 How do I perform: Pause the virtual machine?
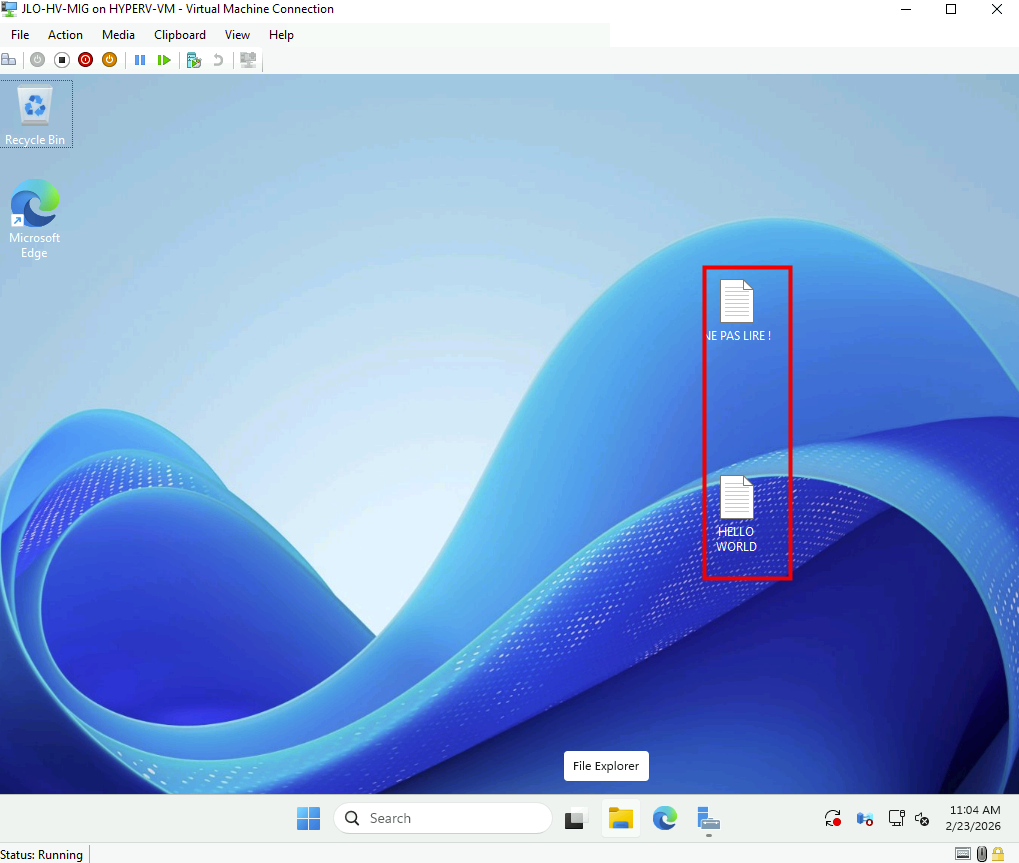140,60
